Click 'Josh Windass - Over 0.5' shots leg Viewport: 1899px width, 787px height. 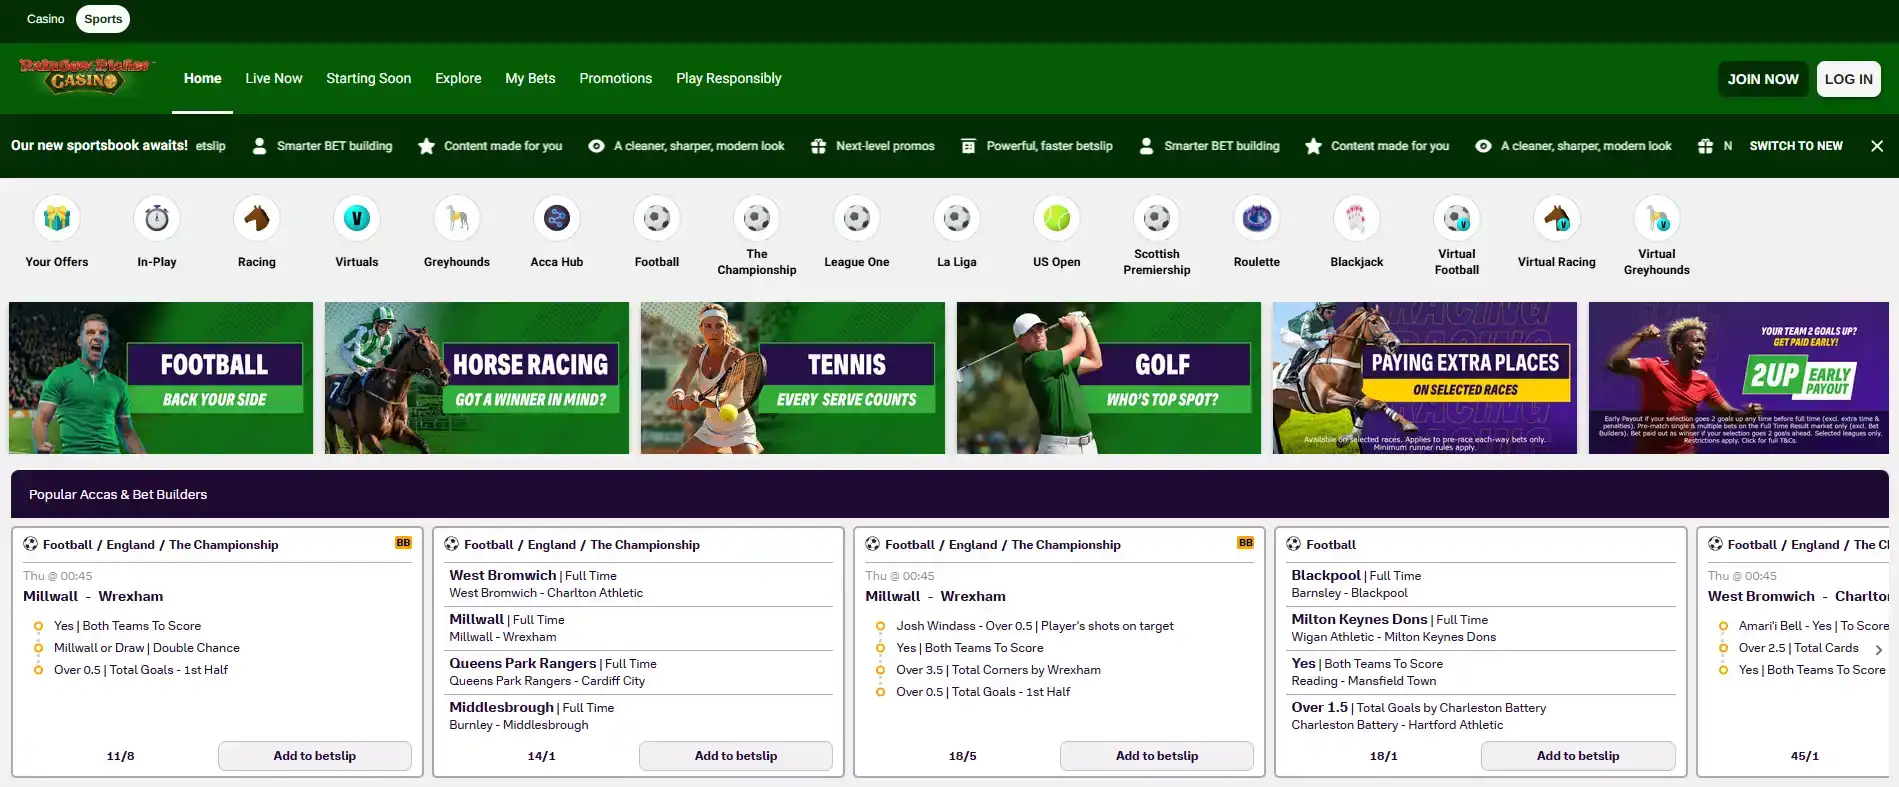coord(1035,626)
